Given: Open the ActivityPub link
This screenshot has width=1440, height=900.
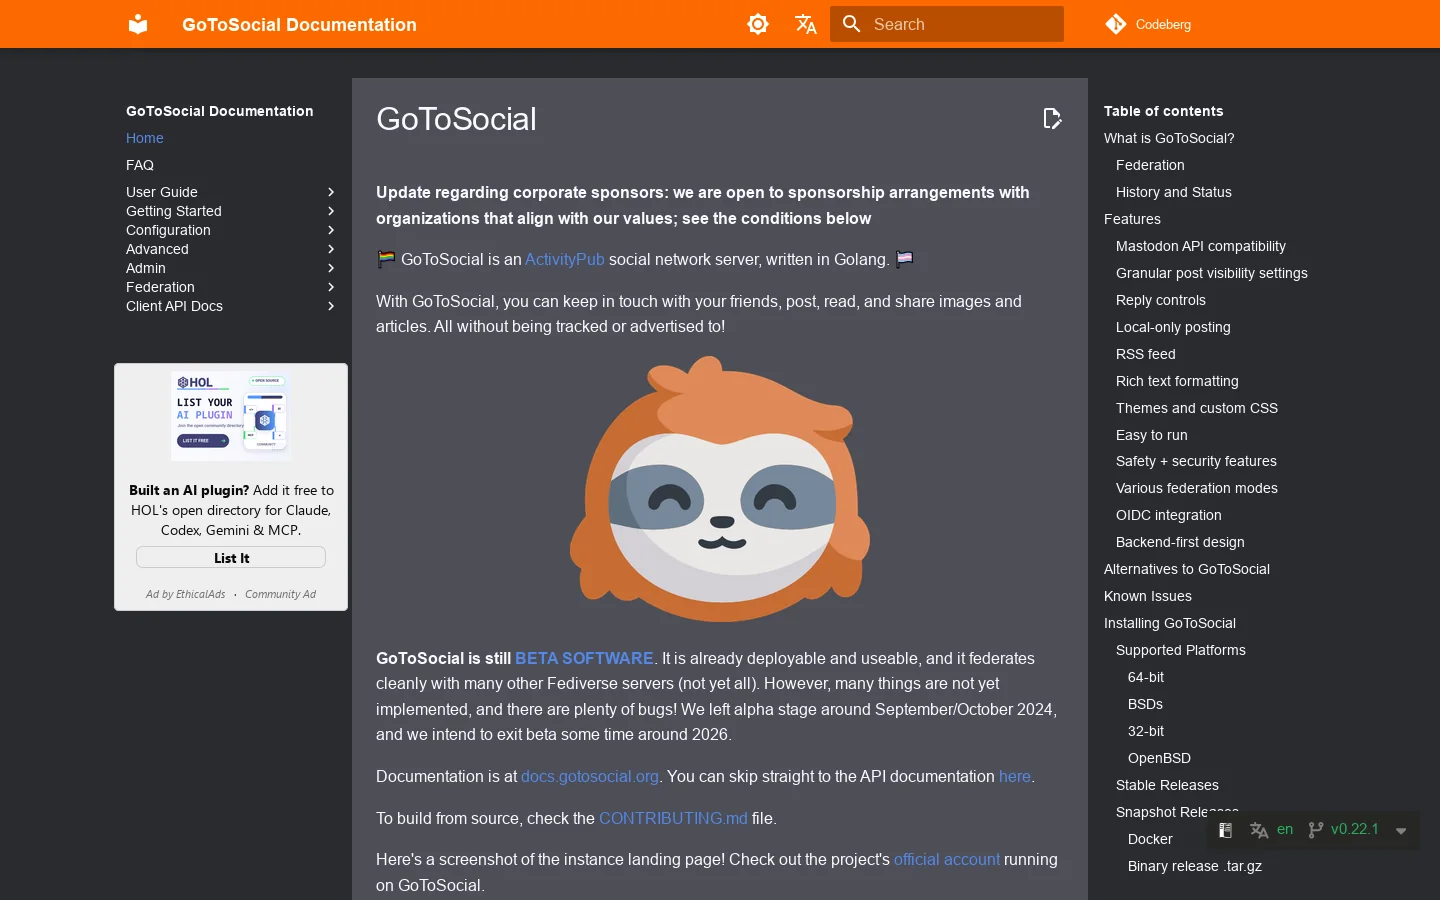Looking at the screenshot, I should tap(565, 259).
